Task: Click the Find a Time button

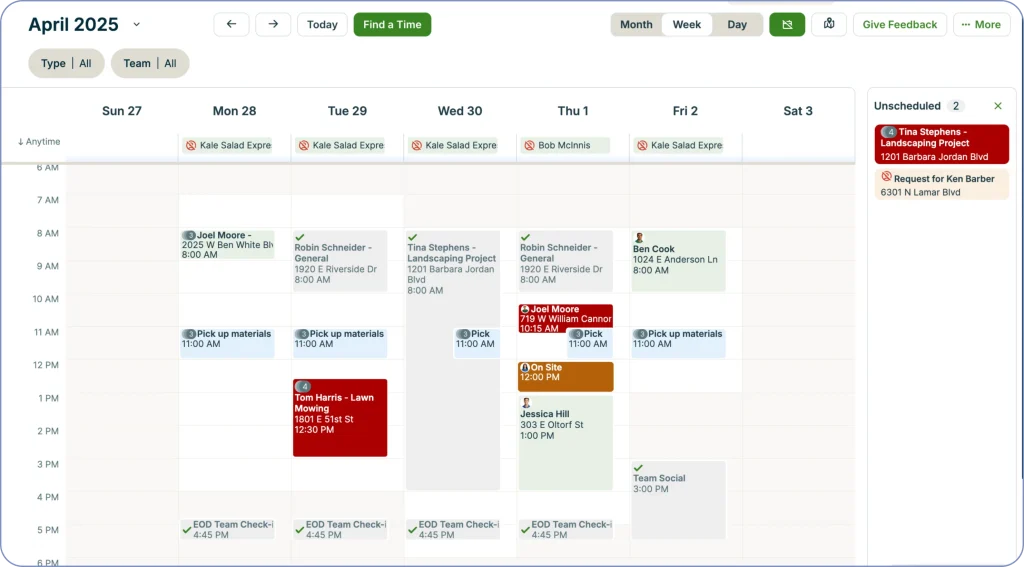Action: 392,24
